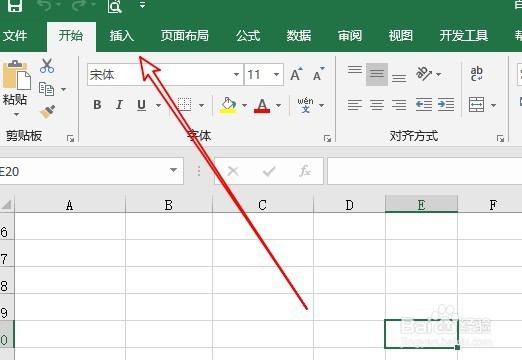Toggle Italic formatting
Image resolution: width=522 pixels, height=360 pixels.
[119, 105]
